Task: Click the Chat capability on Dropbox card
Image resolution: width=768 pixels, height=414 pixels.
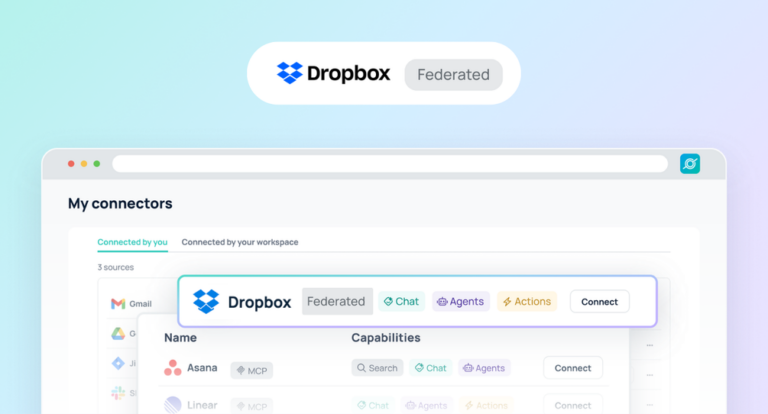Action: tap(401, 301)
